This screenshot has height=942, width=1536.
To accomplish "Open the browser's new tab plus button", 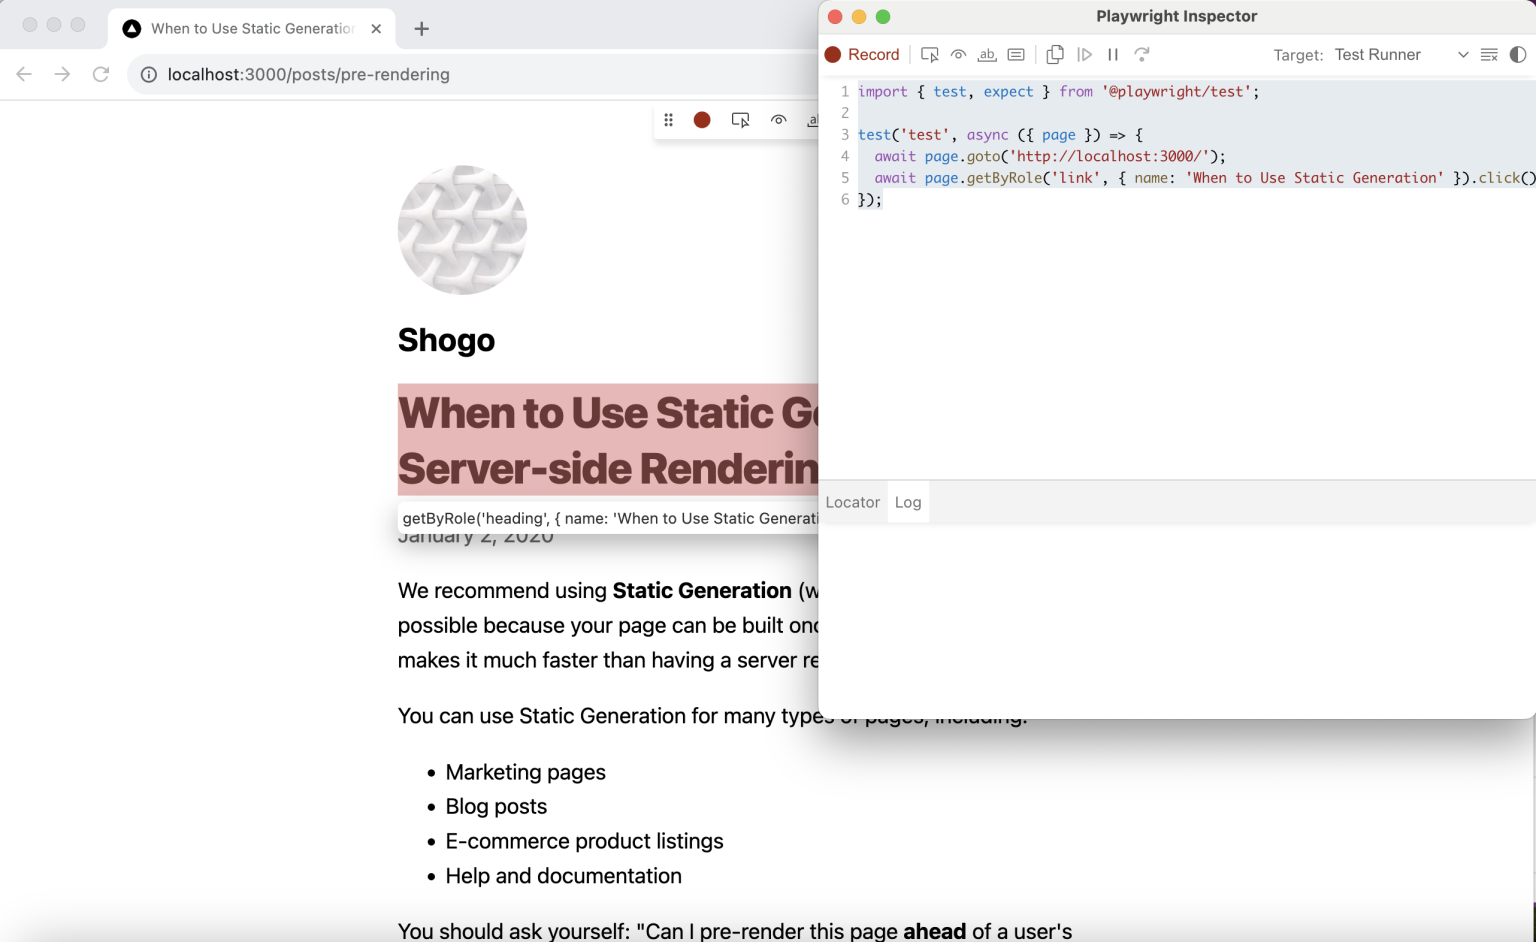I will click(421, 29).
